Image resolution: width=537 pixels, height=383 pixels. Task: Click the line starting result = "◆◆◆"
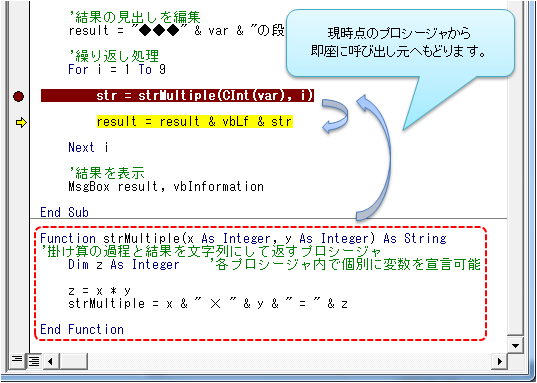(176, 31)
